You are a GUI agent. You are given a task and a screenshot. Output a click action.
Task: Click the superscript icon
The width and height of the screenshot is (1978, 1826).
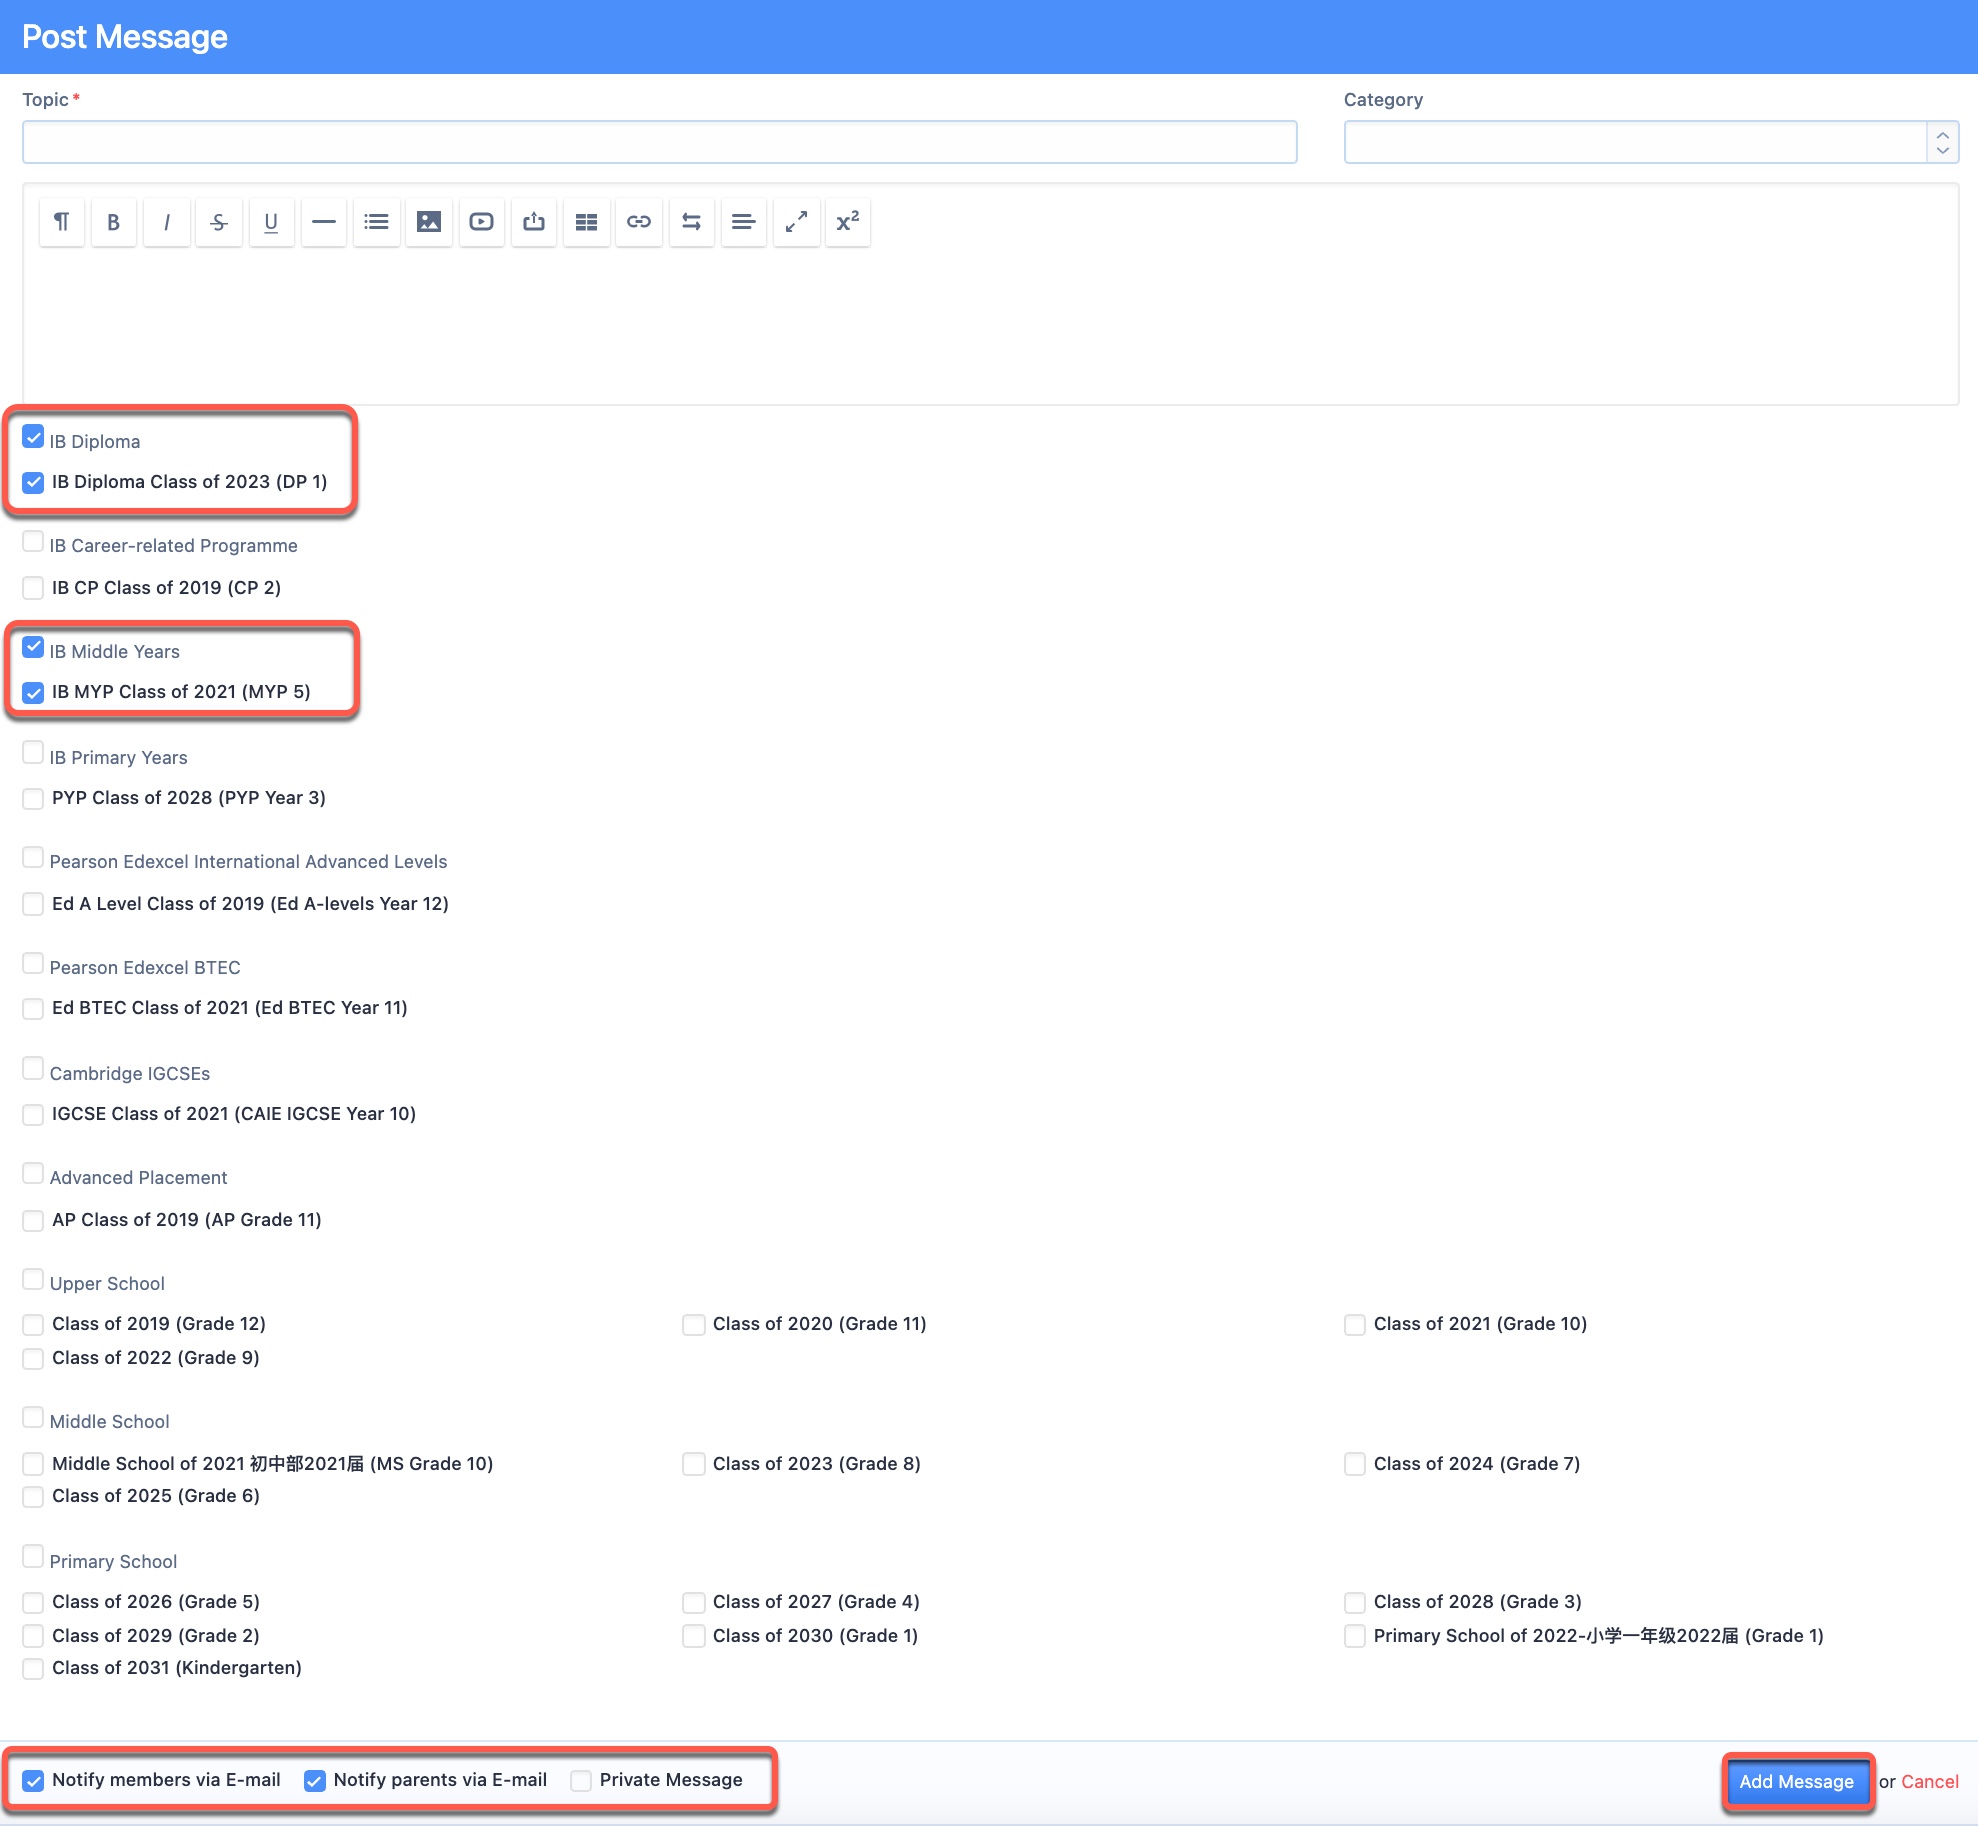point(848,222)
